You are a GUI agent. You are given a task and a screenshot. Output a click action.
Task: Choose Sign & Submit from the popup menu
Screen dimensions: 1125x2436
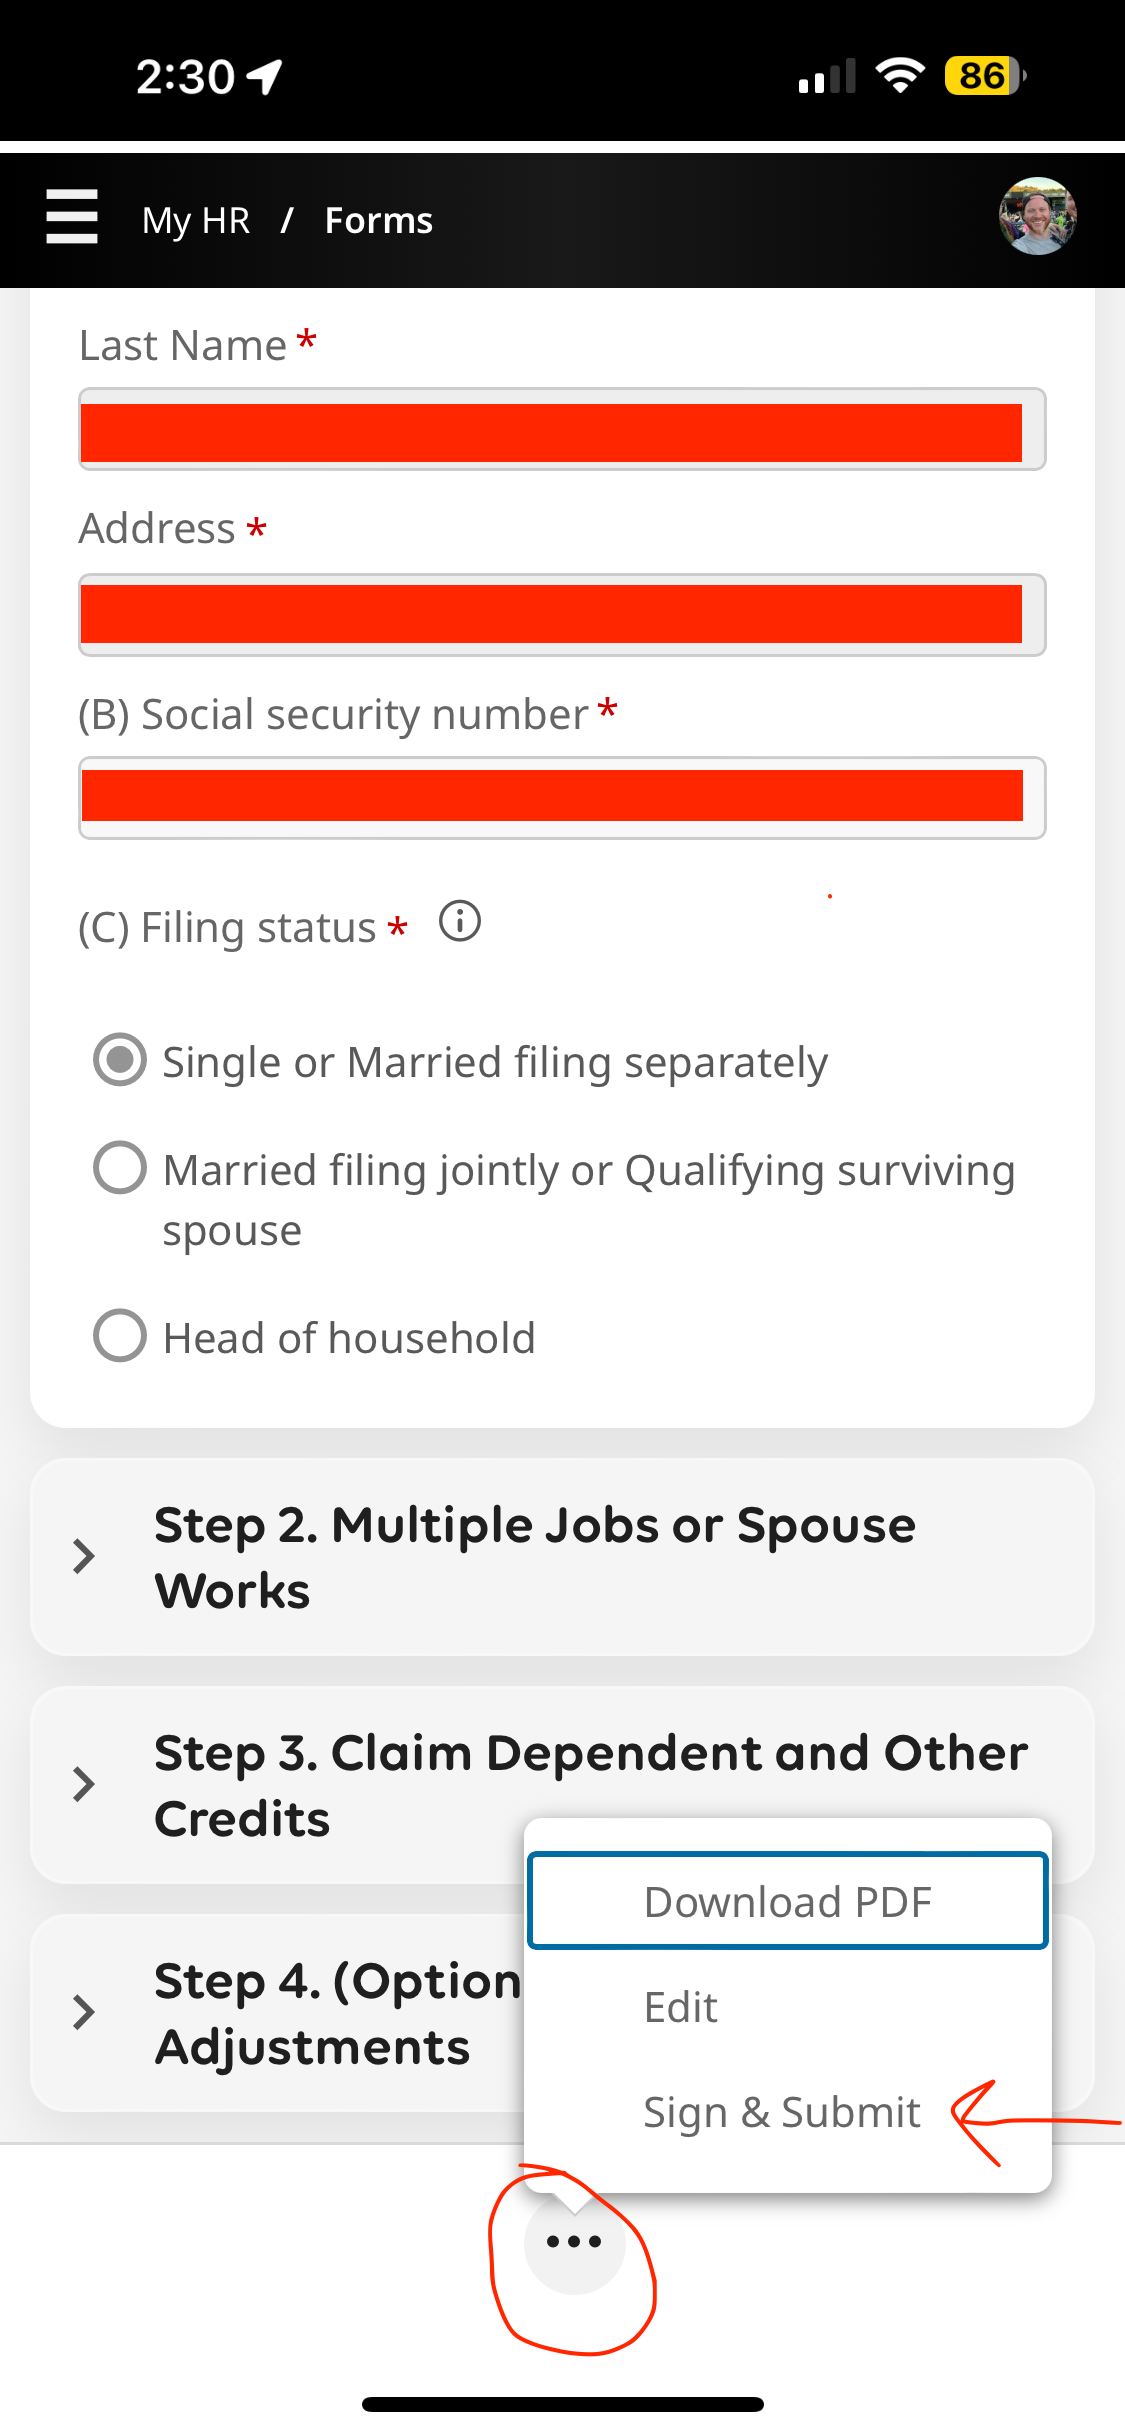781,2112
